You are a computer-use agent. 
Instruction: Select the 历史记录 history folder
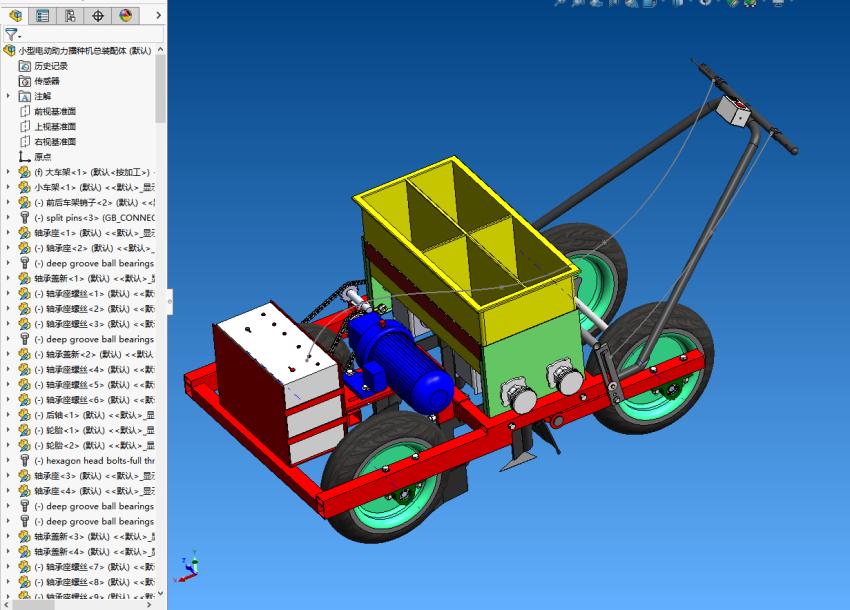(51, 66)
